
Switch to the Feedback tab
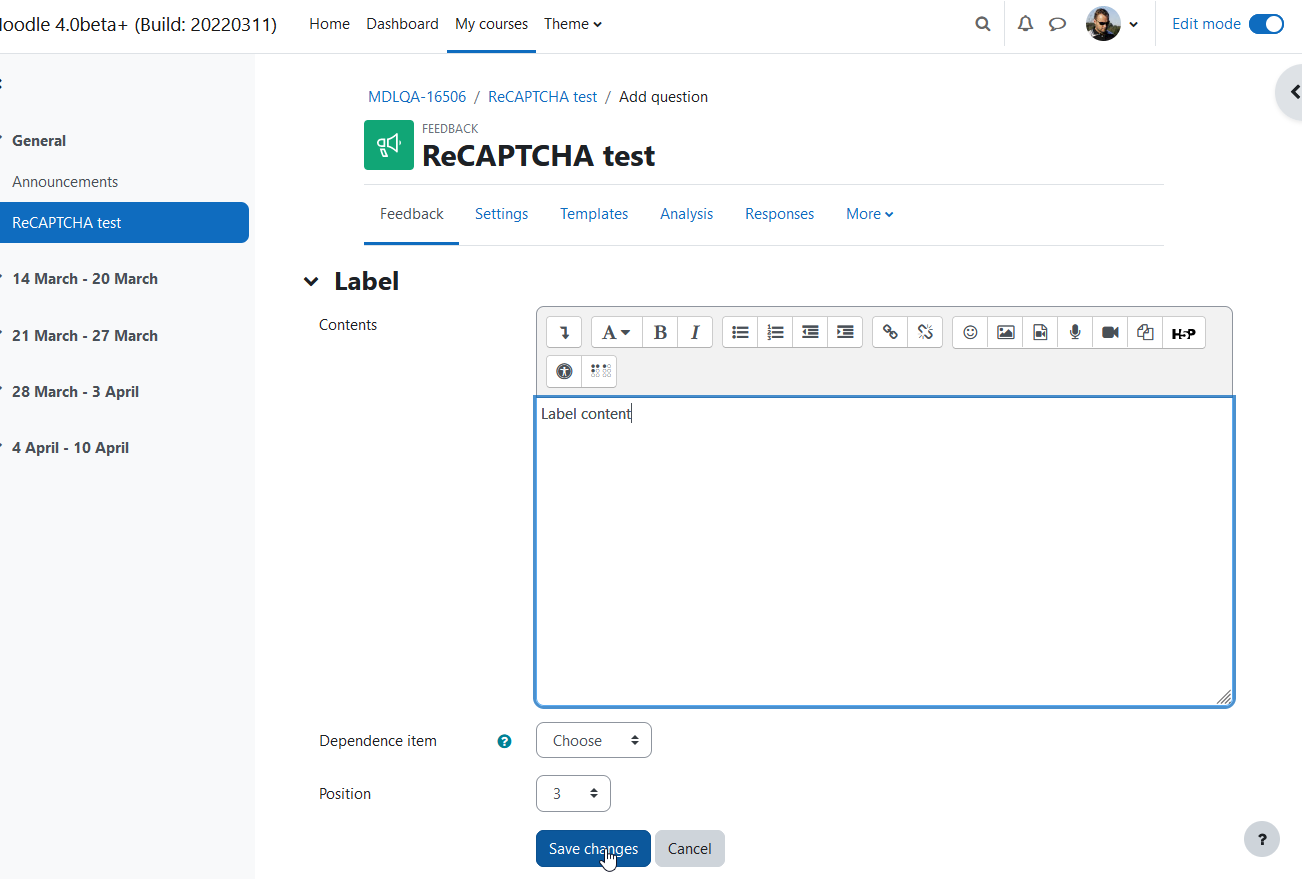tap(412, 214)
